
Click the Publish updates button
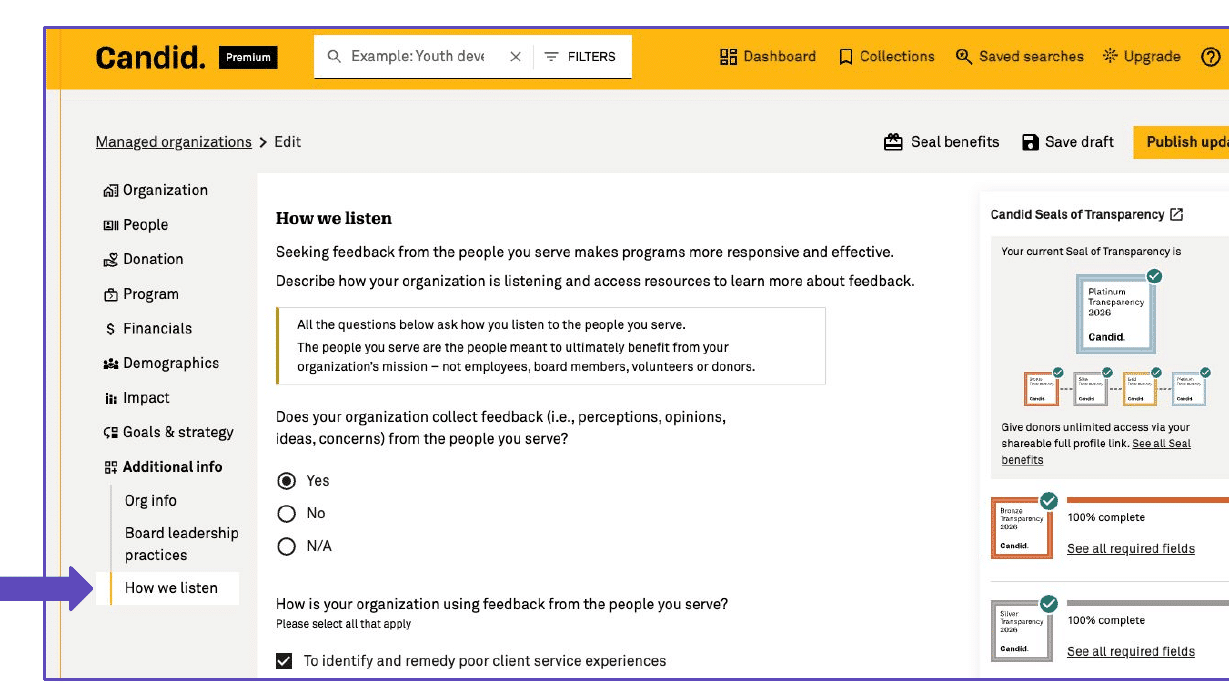coord(1181,142)
